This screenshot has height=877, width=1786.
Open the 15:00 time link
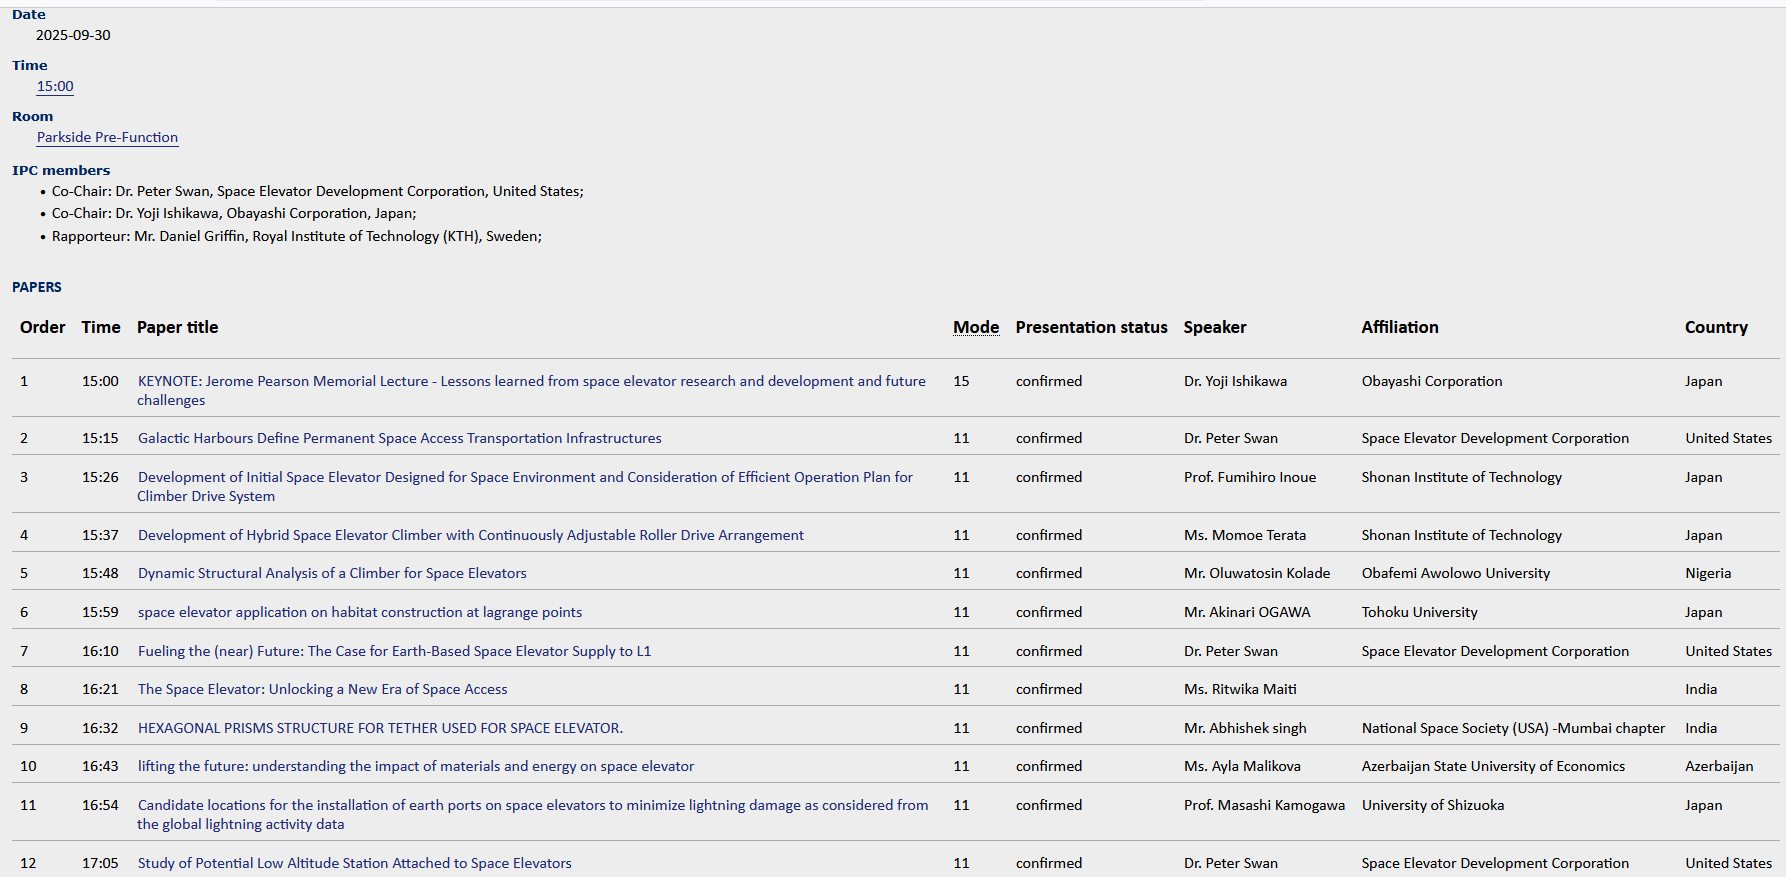[x=55, y=87]
